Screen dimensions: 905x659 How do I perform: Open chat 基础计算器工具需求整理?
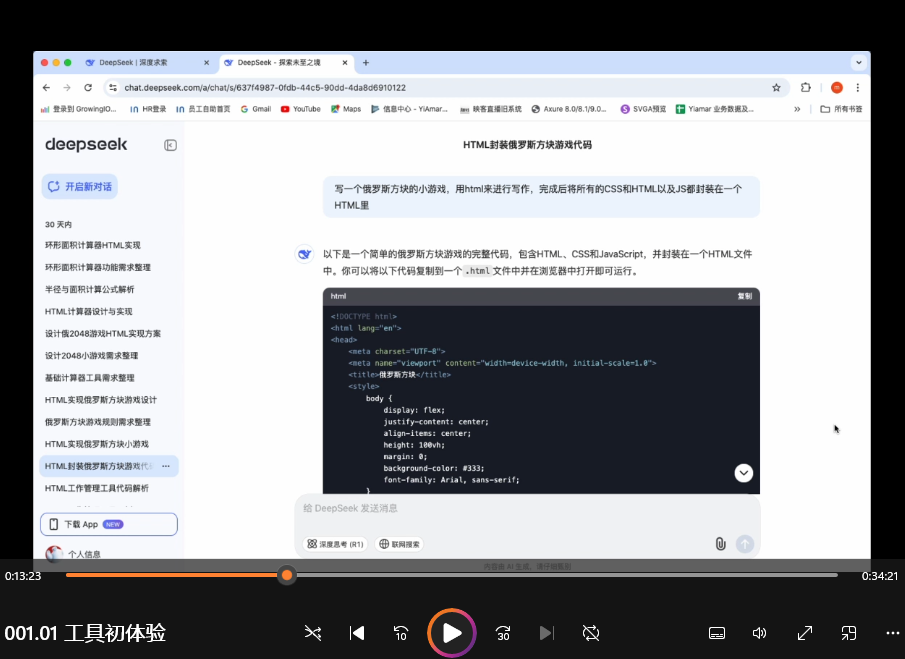click(89, 378)
